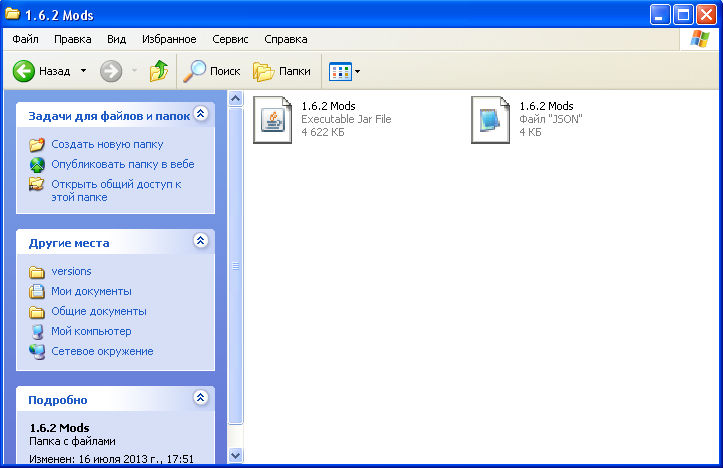Click the jar file name 1.6.2 Mods
The image size is (723, 468).
coord(328,106)
